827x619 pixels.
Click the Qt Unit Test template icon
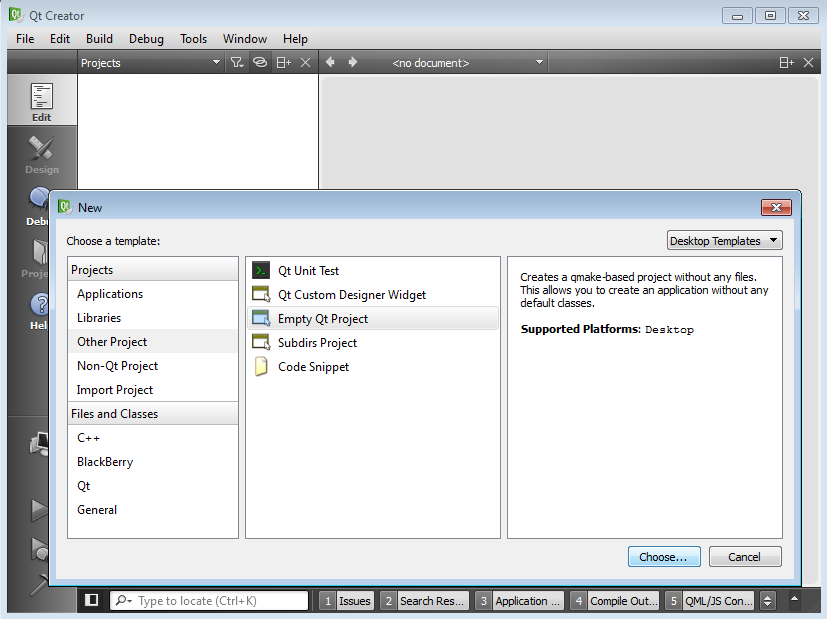coord(261,270)
